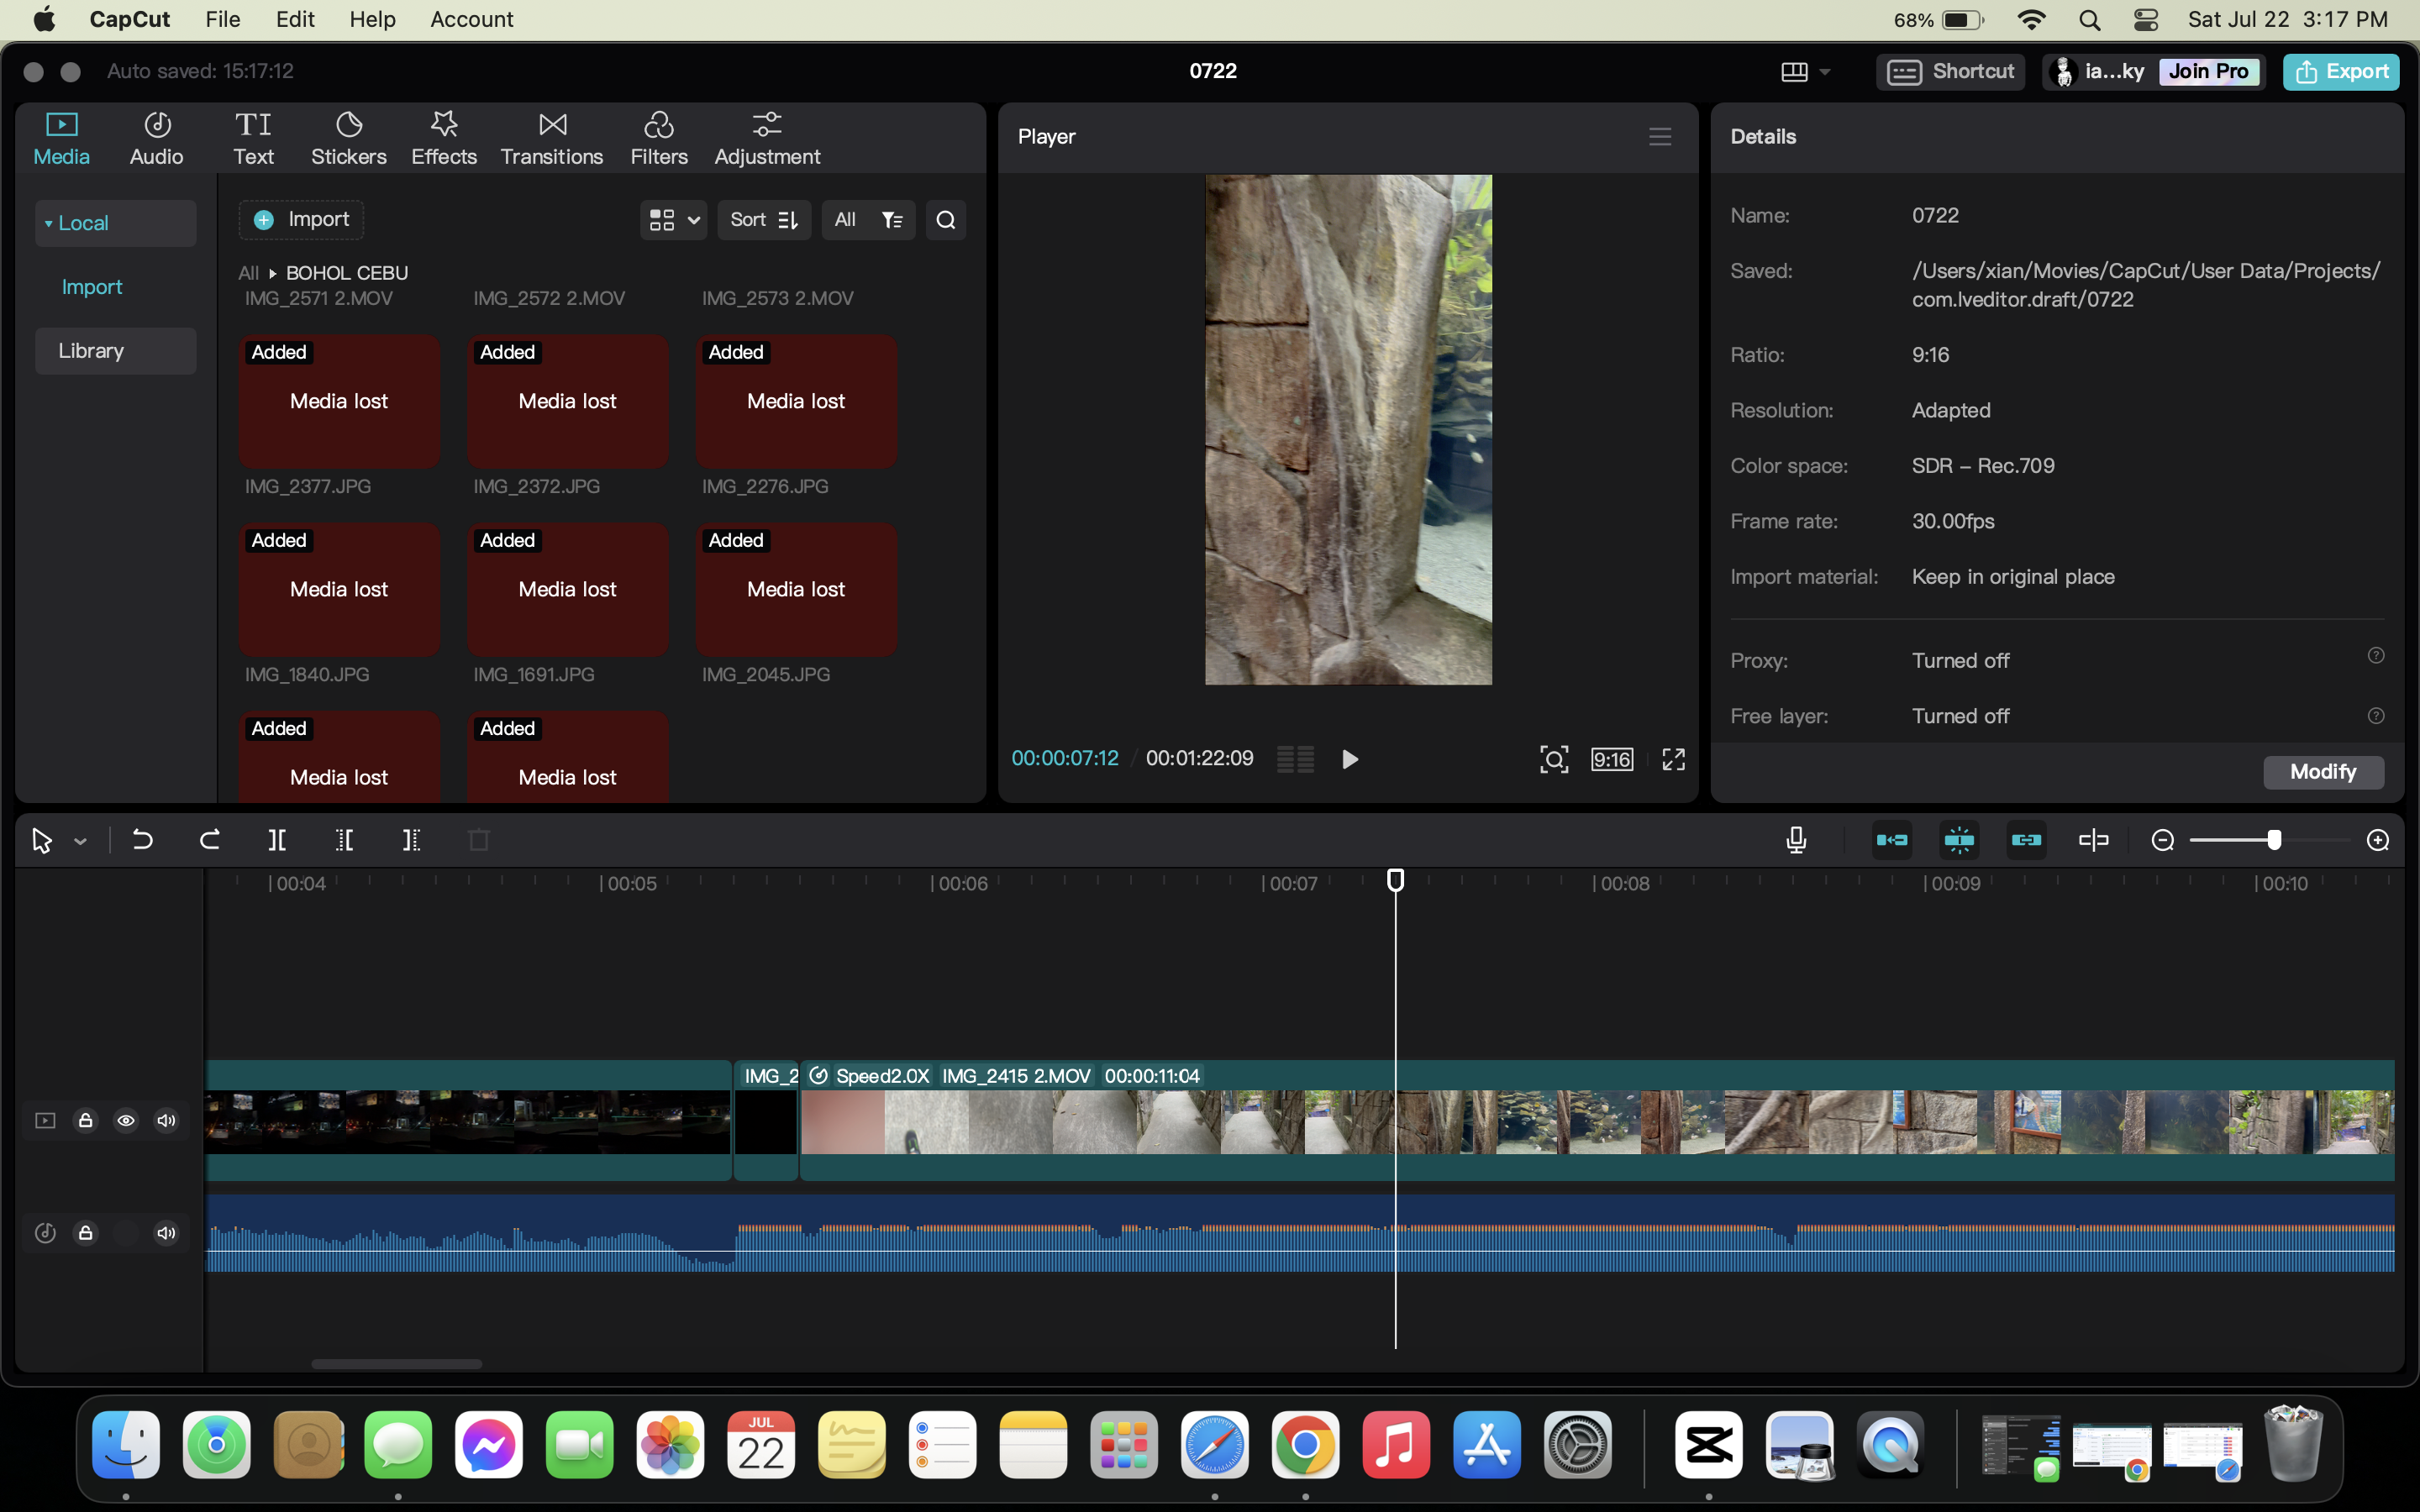The width and height of the screenshot is (2420, 1512).
Task: Click zoom in timeline plus icon
Action: click(2378, 840)
